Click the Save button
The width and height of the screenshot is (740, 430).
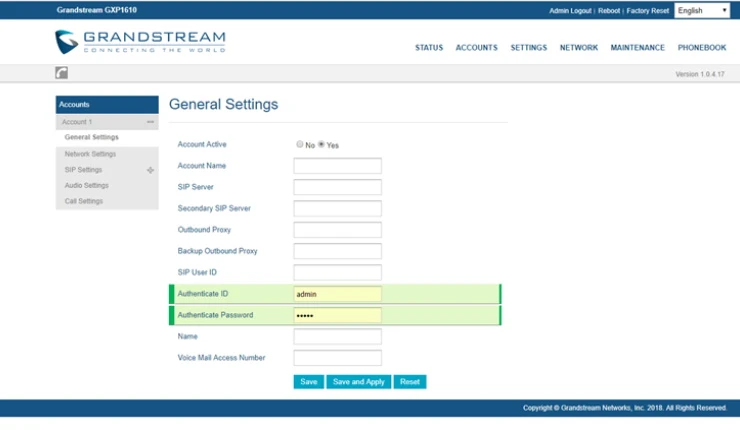coord(309,382)
